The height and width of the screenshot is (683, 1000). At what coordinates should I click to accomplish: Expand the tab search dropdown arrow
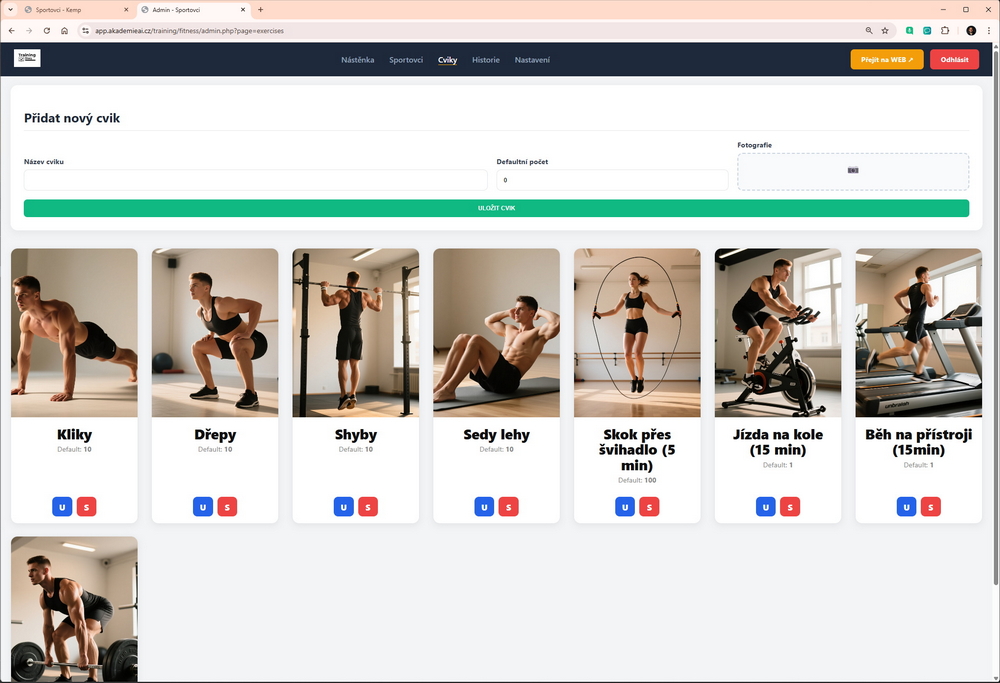click(x=10, y=9)
